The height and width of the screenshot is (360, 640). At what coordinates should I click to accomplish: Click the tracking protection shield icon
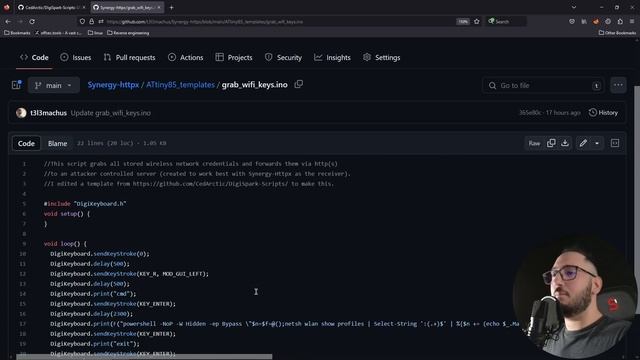[x=82, y=21]
